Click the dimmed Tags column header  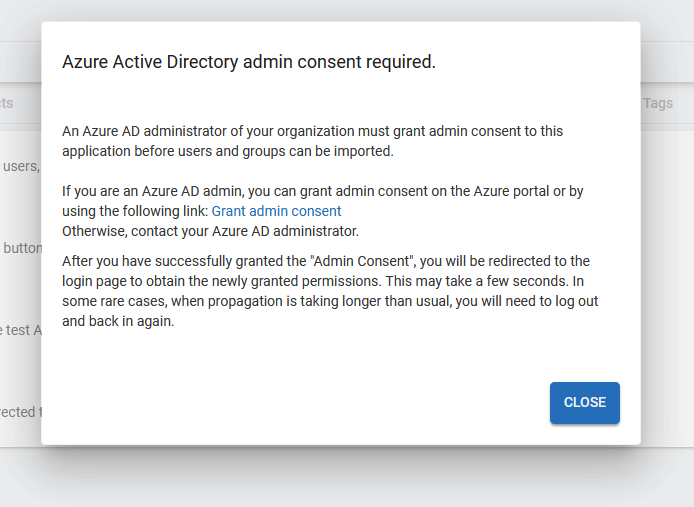(658, 103)
